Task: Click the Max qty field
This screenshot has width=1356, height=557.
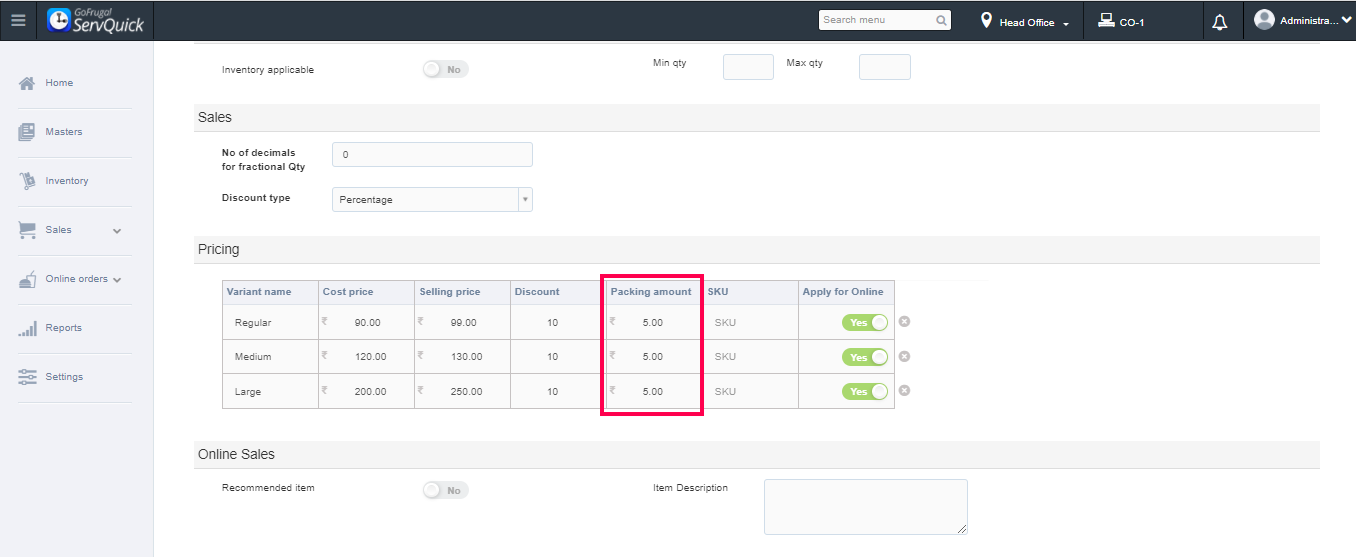Action: coord(885,67)
